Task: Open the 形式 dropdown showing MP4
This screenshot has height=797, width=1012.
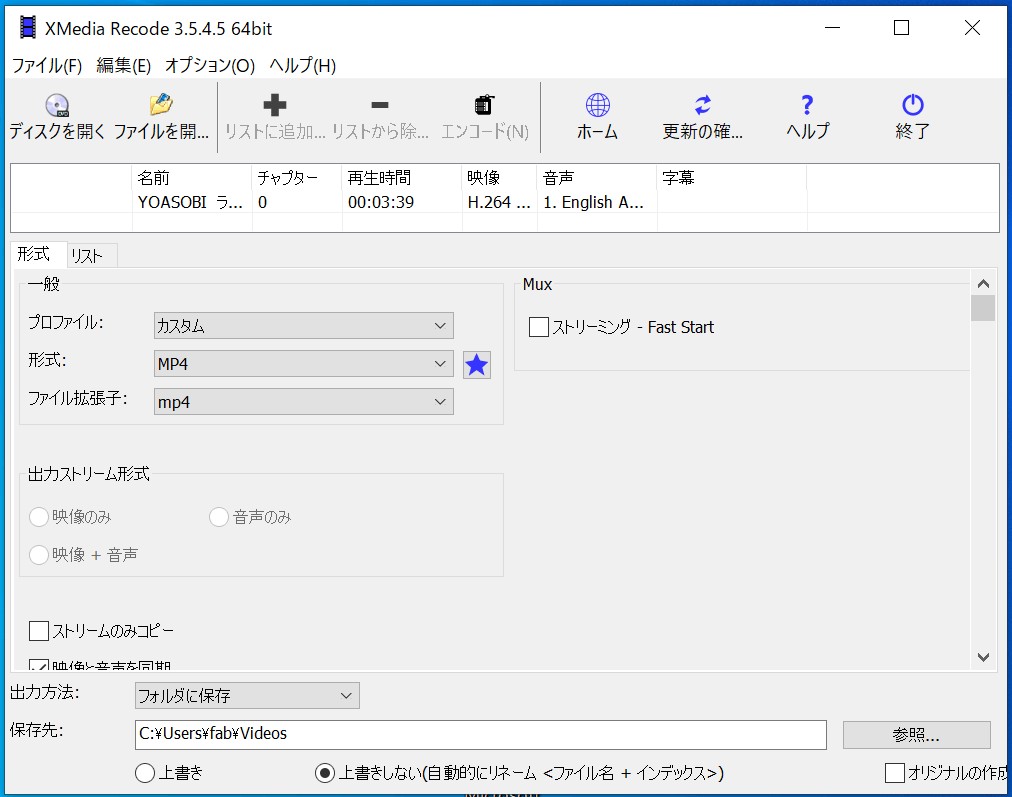Action: (x=304, y=364)
